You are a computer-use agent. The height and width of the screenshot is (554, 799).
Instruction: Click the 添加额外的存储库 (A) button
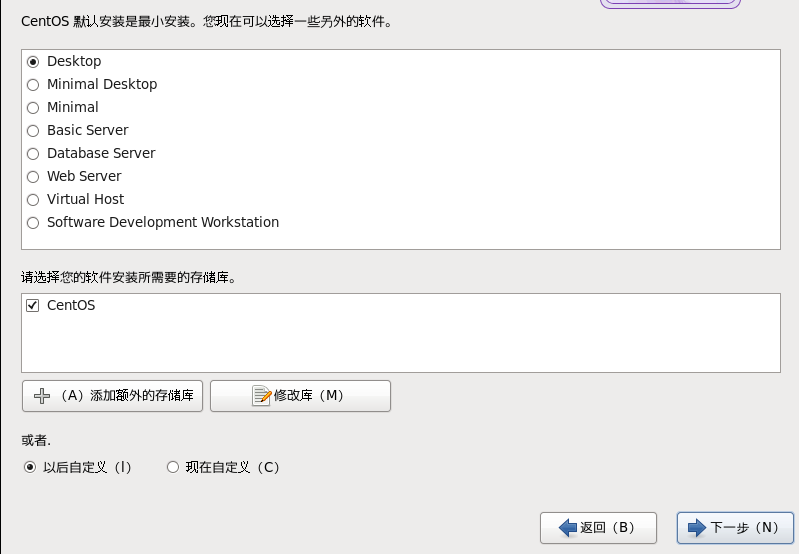[x=112, y=395]
